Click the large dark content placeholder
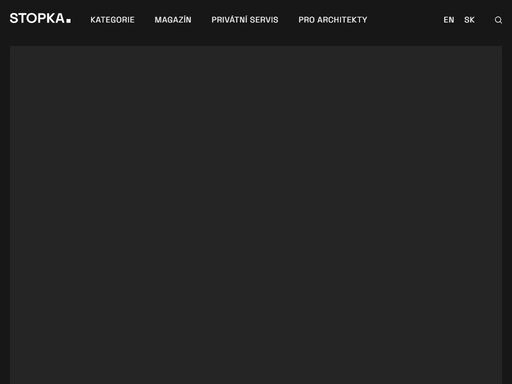This screenshot has height=384, width=512. pos(256,215)
